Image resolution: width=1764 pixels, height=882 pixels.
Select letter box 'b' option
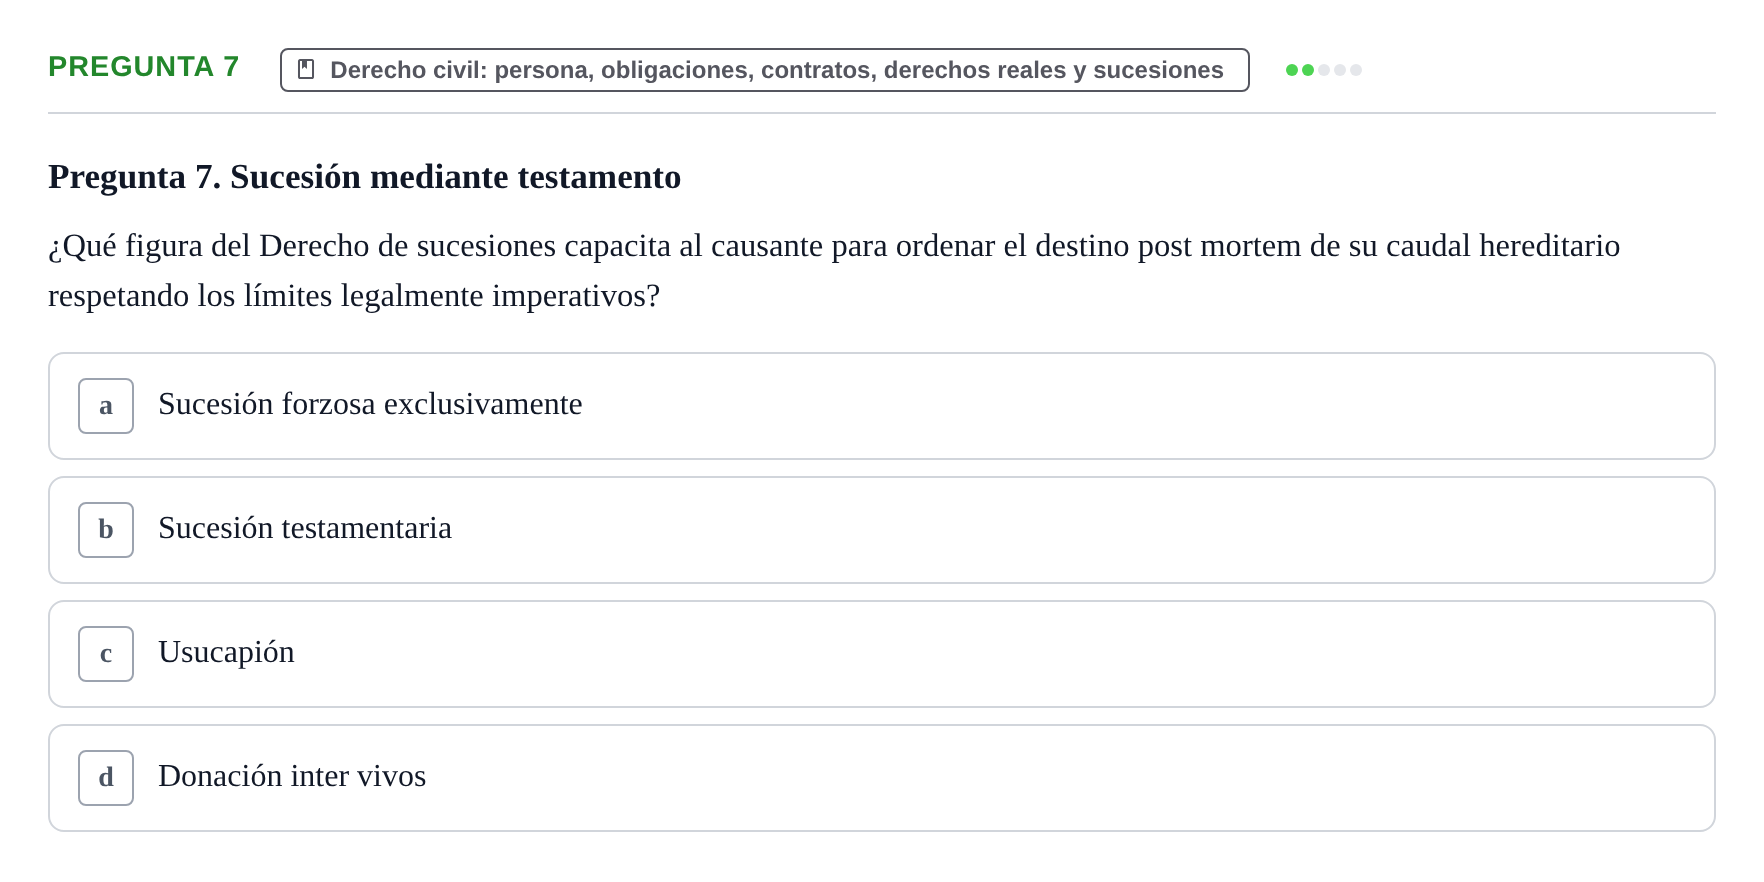click(106, 530)
